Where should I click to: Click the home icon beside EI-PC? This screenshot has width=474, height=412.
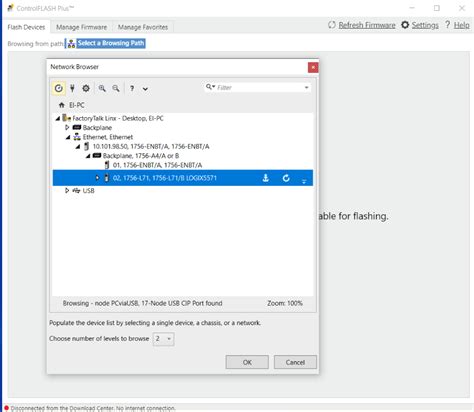(61, 105)
